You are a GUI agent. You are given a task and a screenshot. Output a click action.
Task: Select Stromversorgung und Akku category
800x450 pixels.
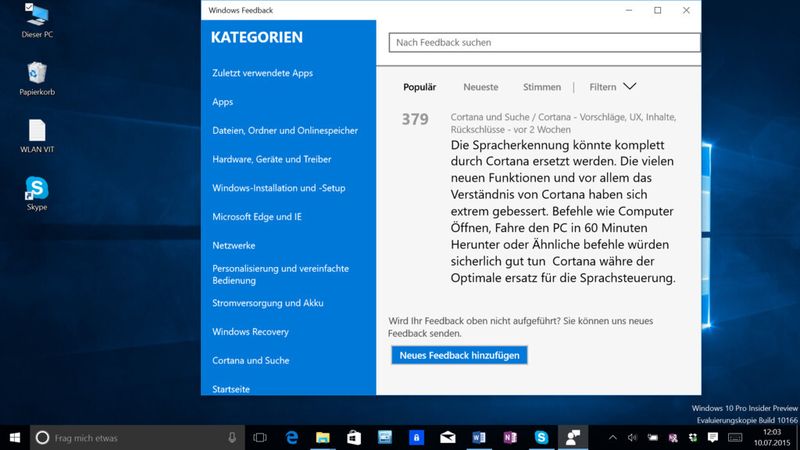pos(267,303)
